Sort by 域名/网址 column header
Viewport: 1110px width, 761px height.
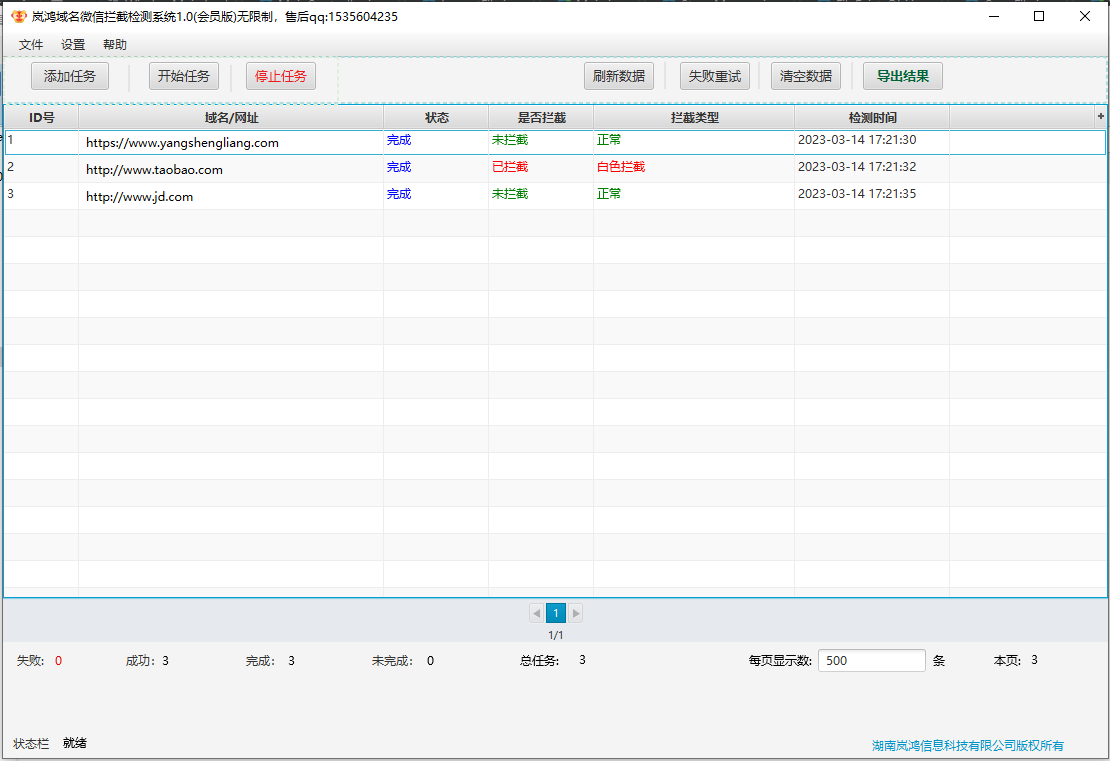(x=231, y=118)
